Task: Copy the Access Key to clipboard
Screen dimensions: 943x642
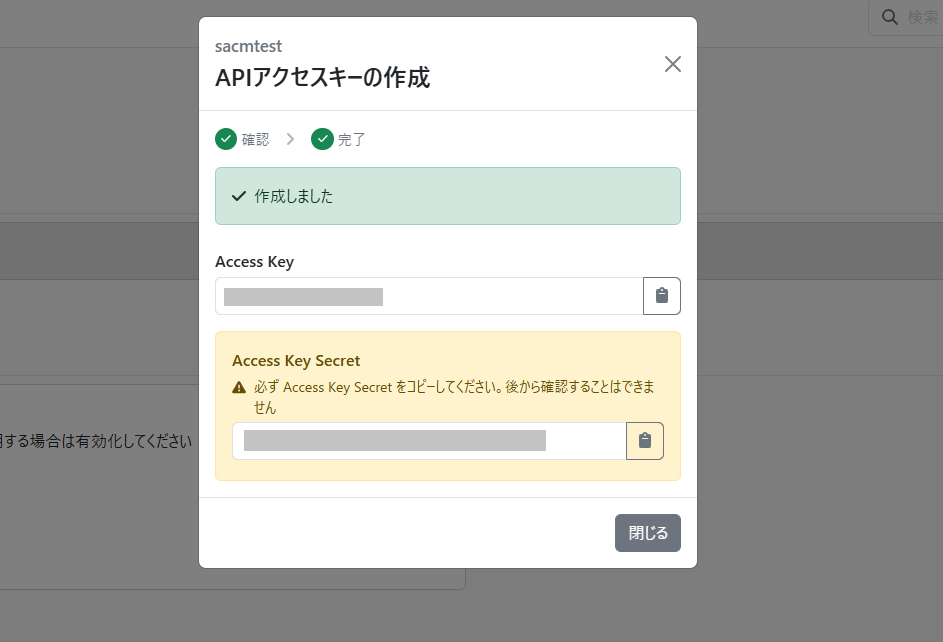Action: 661,296
